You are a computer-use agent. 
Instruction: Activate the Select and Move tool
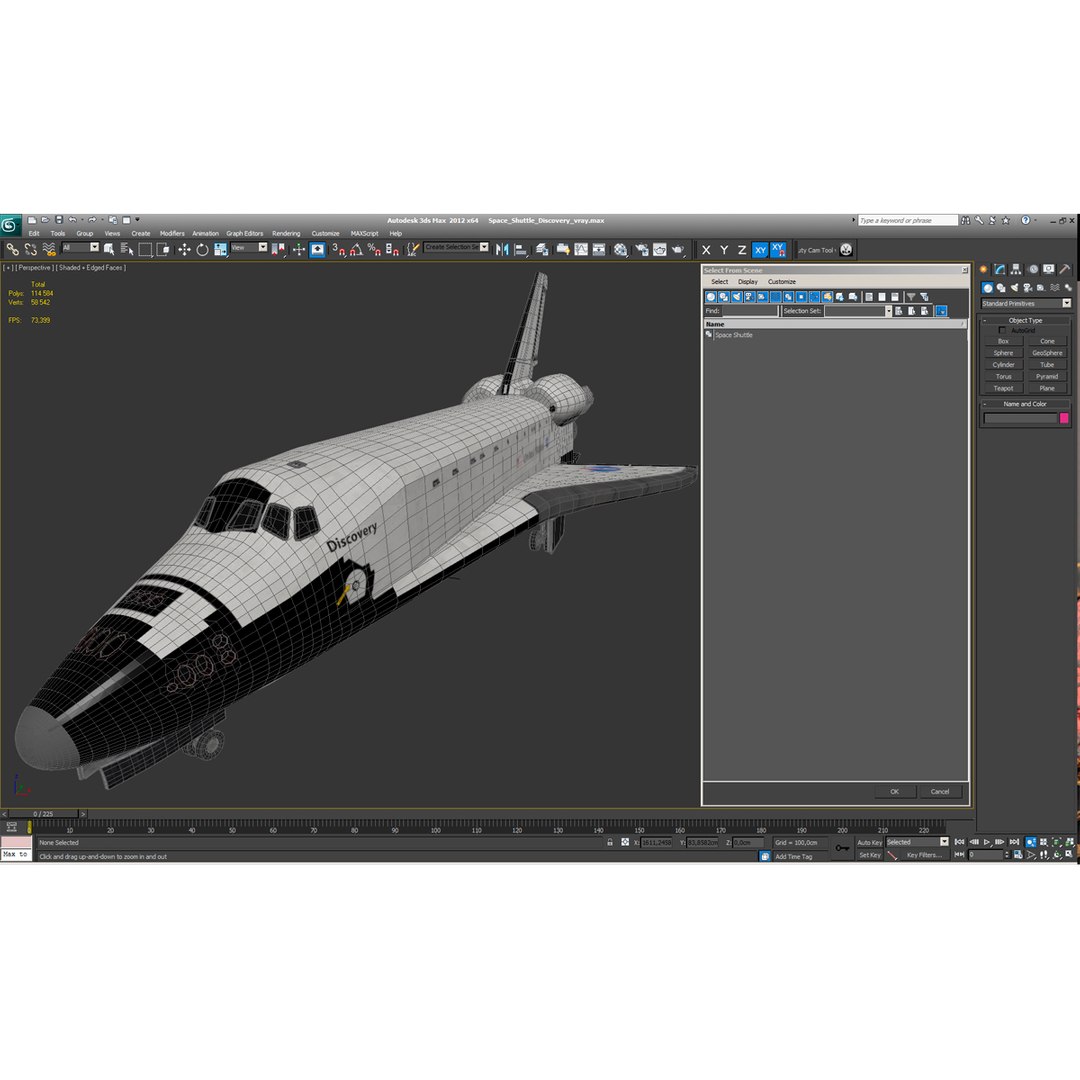[184, 249]
